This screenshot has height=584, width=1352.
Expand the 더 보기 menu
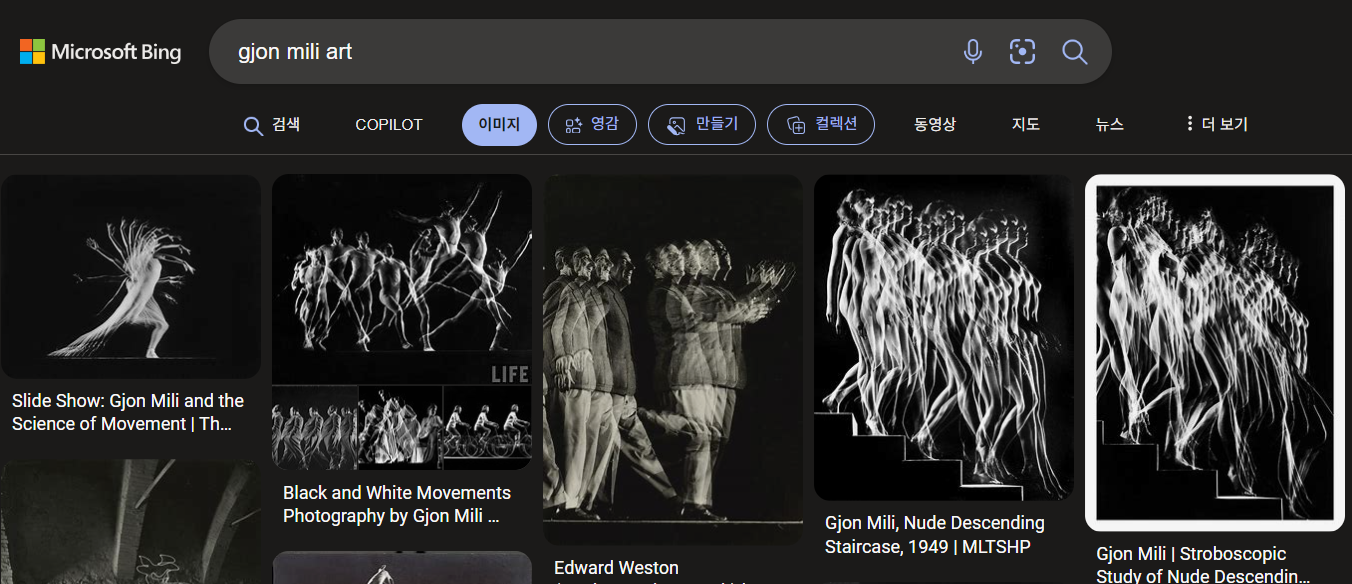pos(1216,125)
